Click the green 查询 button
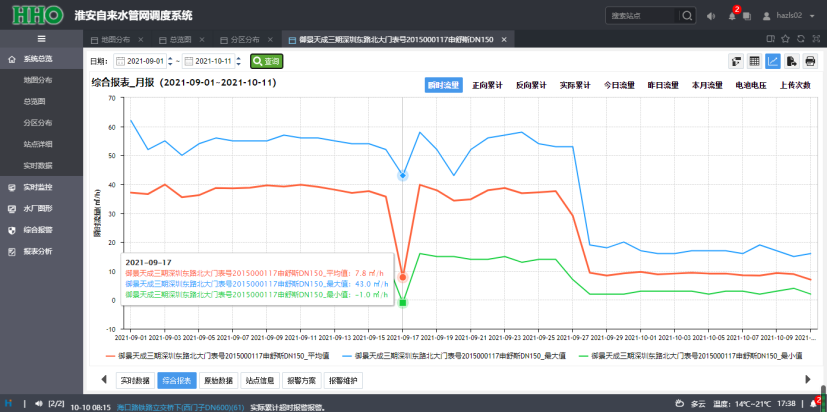 (265, 61)
